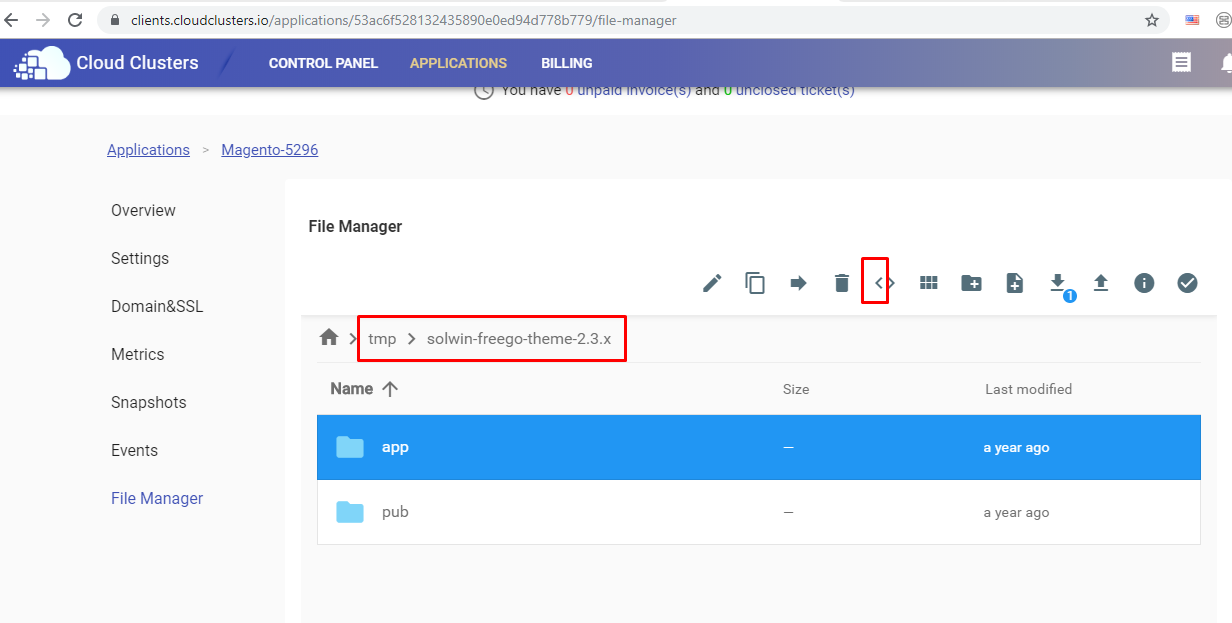This screenshot has height=623, width=1232.
Task: Sort files by Name column arrow
Action: click(x=390, y=389)
